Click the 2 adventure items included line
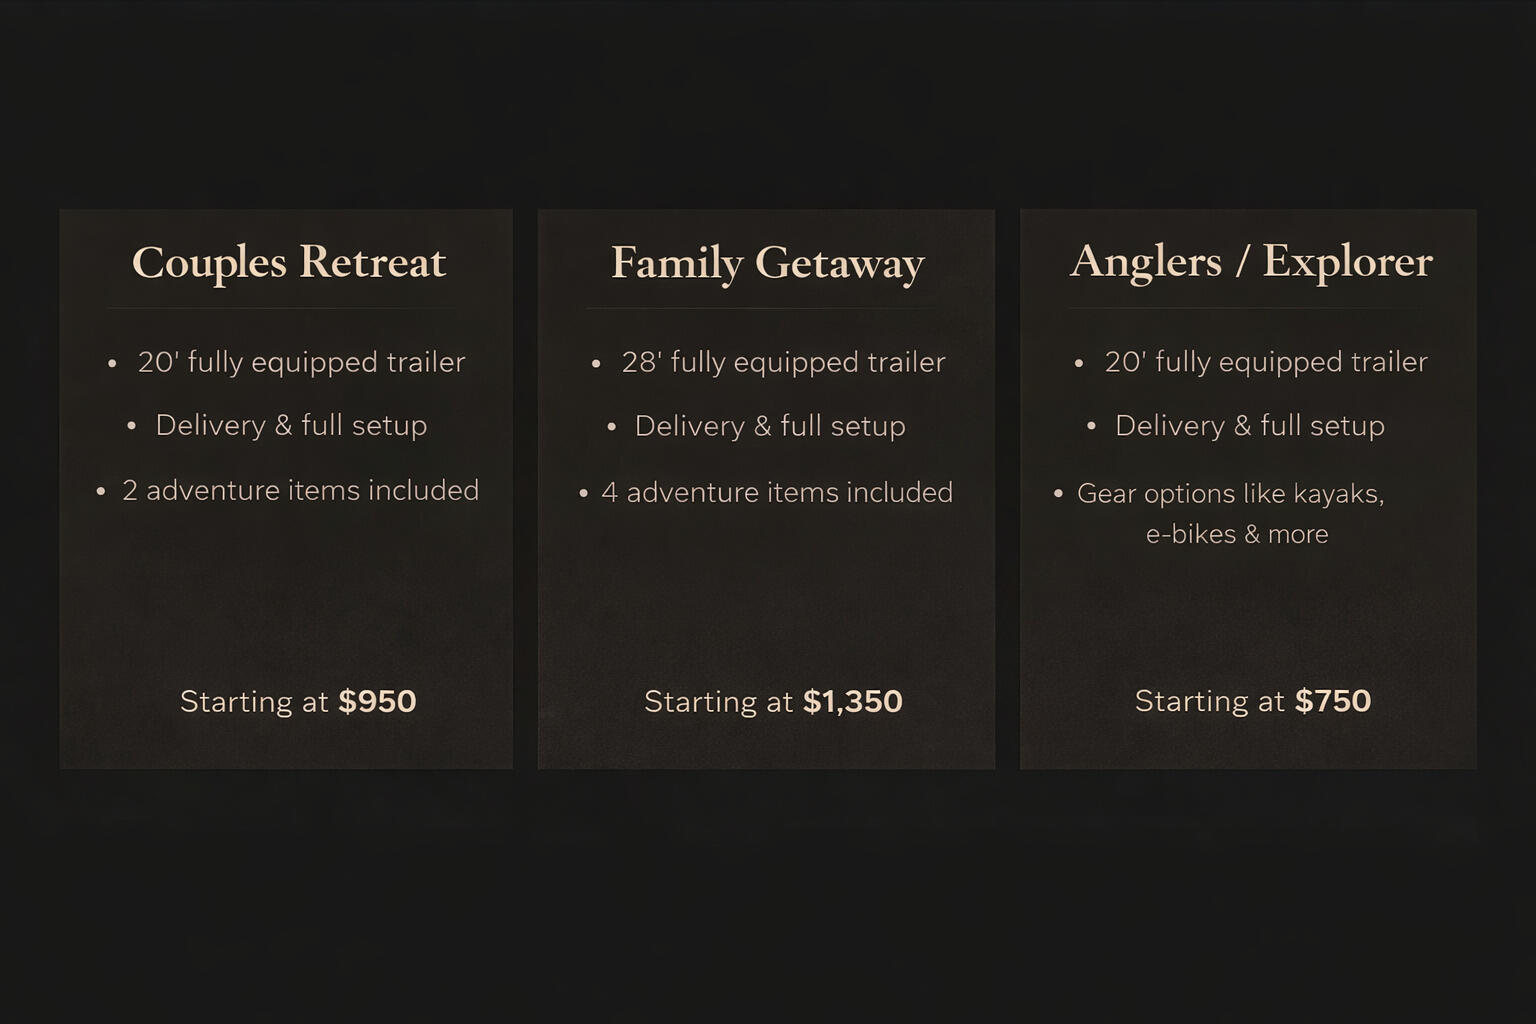The width and height of the screenshot is (1536, 1024). pyautogui.click(x=300, y=490)
